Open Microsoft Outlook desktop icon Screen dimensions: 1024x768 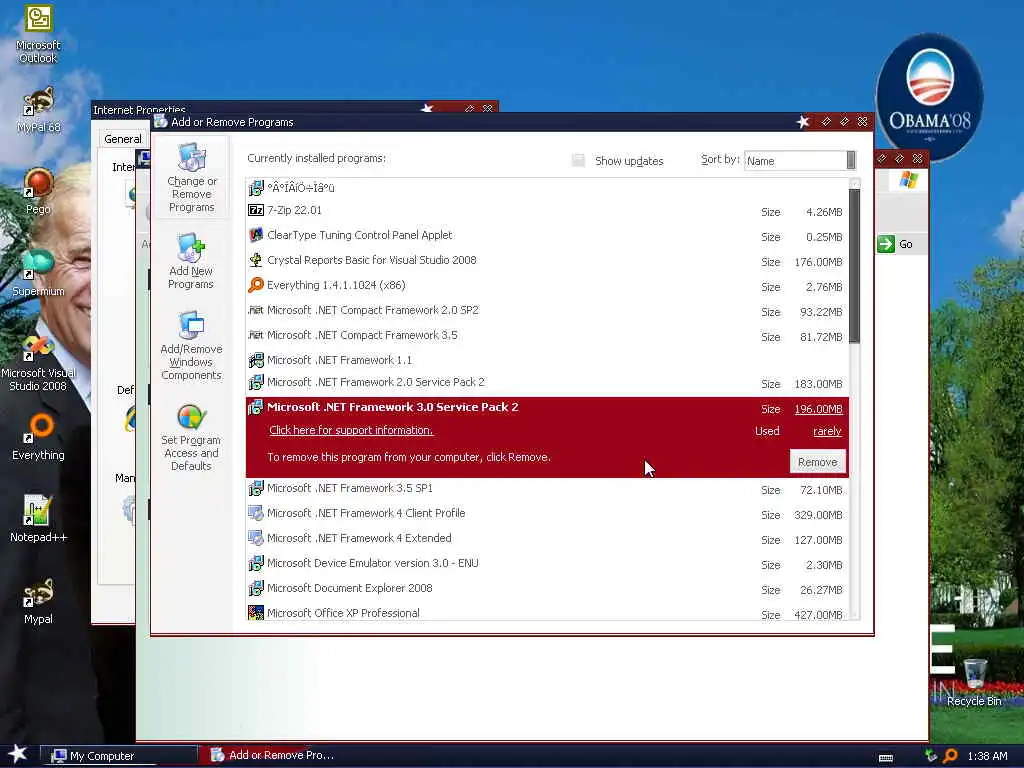pos(38,34)
